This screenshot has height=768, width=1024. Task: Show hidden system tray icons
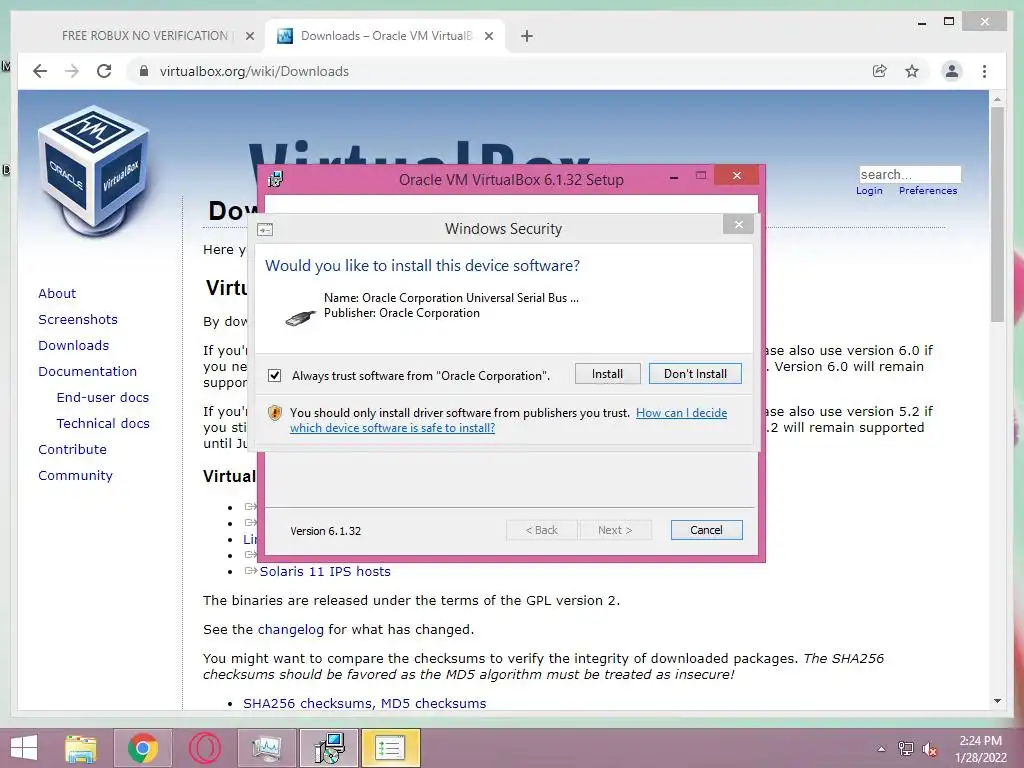click(882, 749)
